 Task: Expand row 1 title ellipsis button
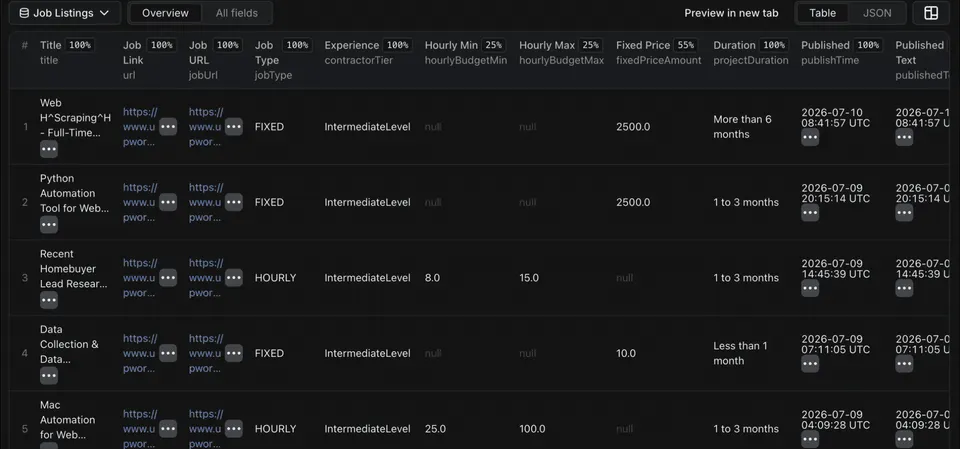tap(49, 149)
